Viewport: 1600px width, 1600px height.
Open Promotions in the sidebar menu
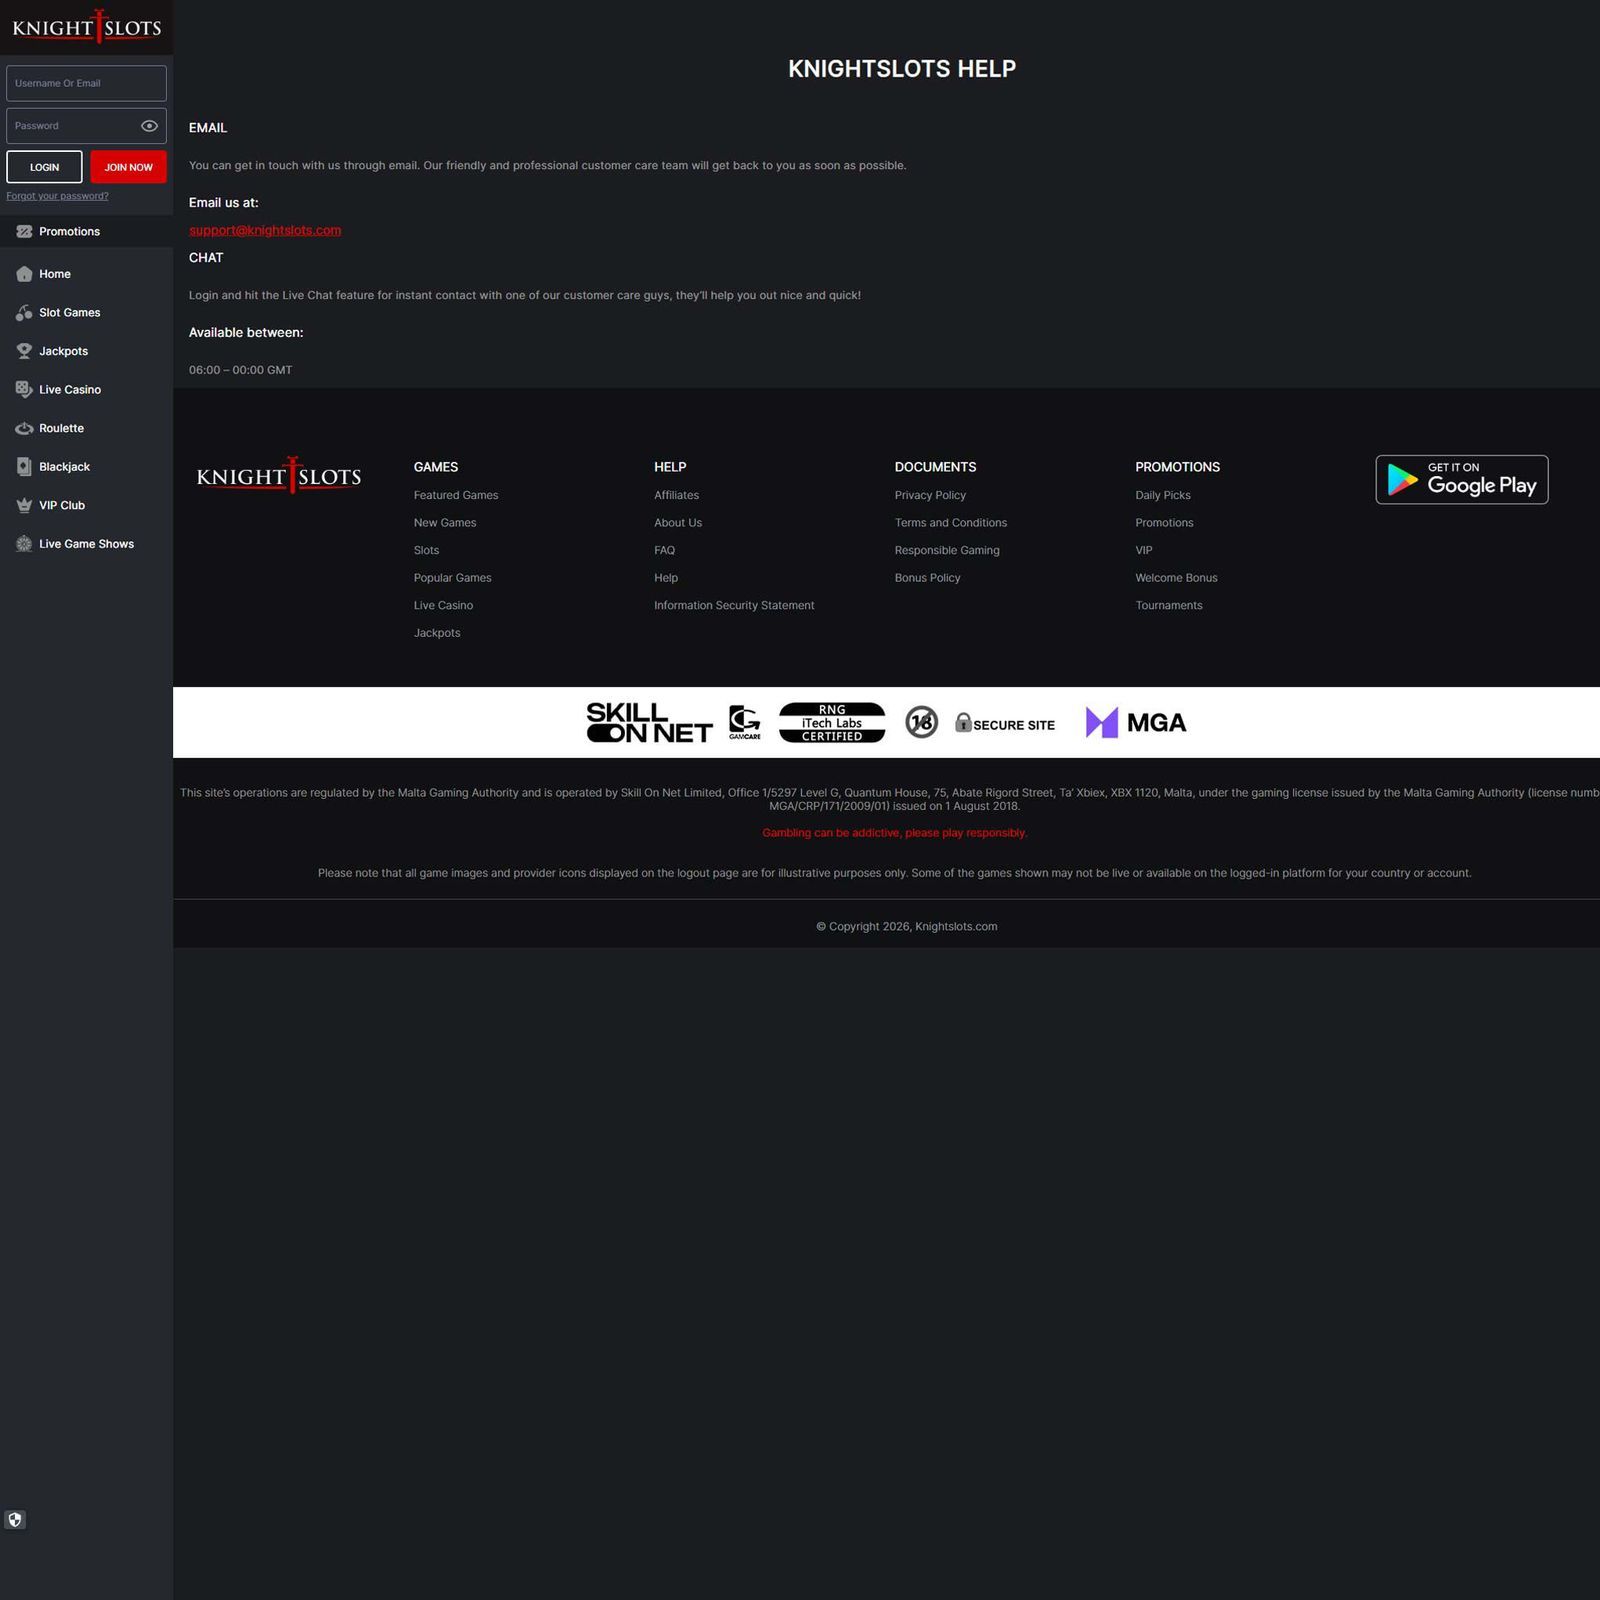pos(86,231)
